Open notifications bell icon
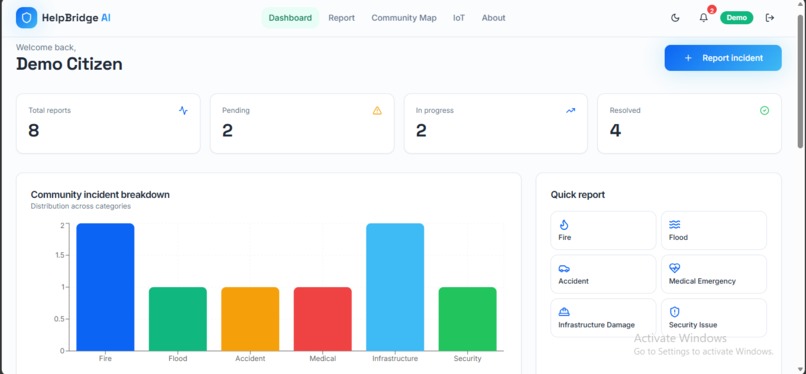Viewport: 806px width, 374px height. [703, 18]
